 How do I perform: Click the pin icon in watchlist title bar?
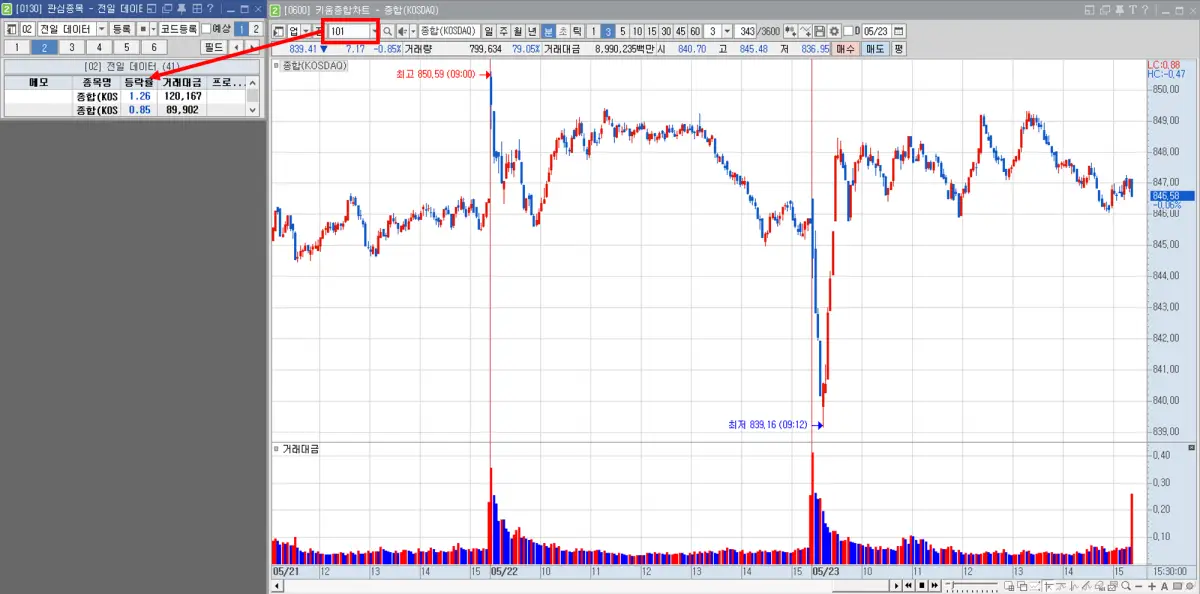[181, 9]
